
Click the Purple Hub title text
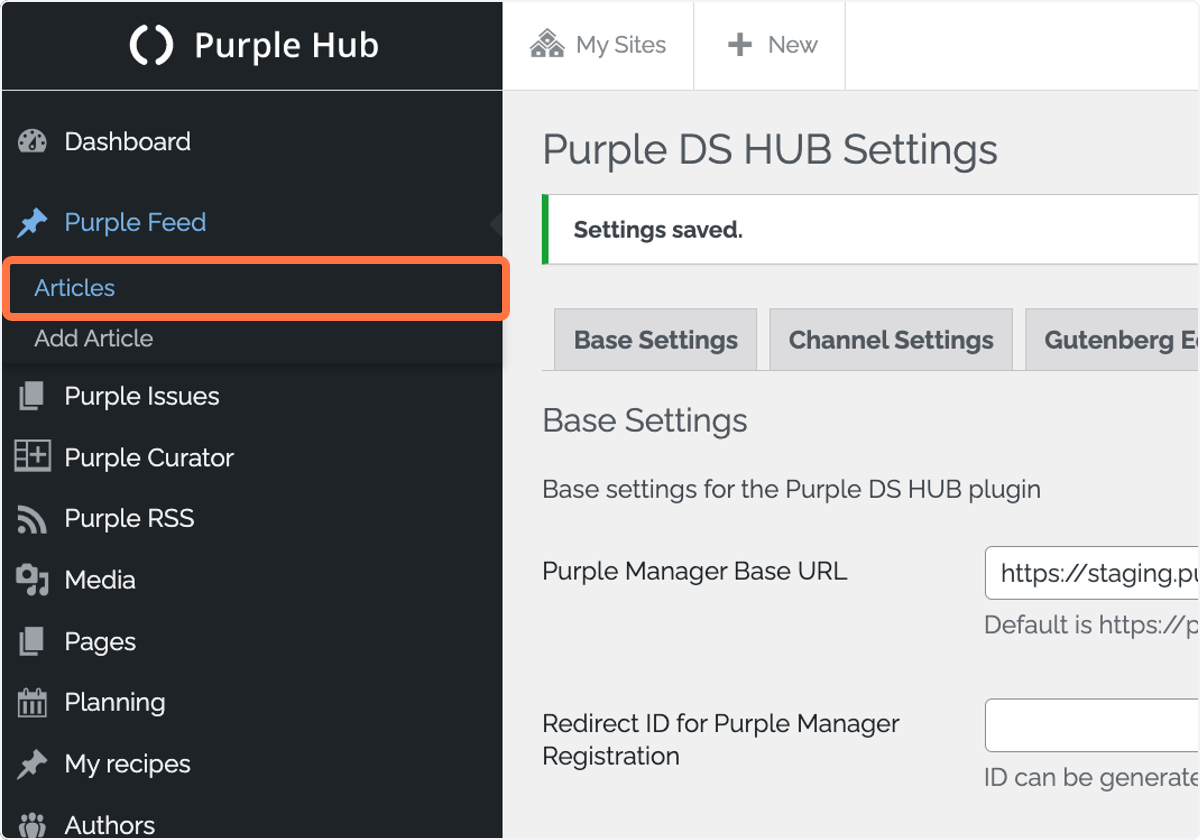click(286, 46)
